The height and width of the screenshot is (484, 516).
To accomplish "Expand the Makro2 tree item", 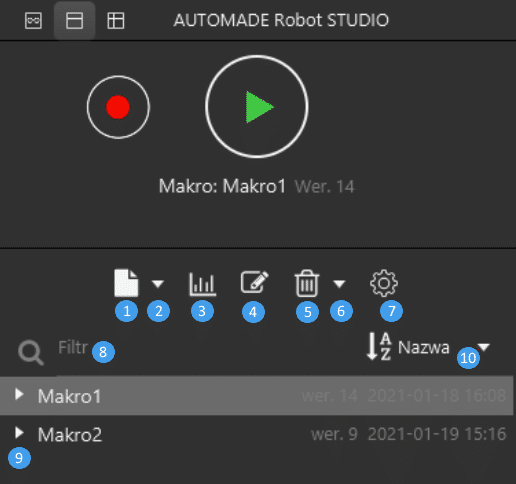I will coord(19,433).
